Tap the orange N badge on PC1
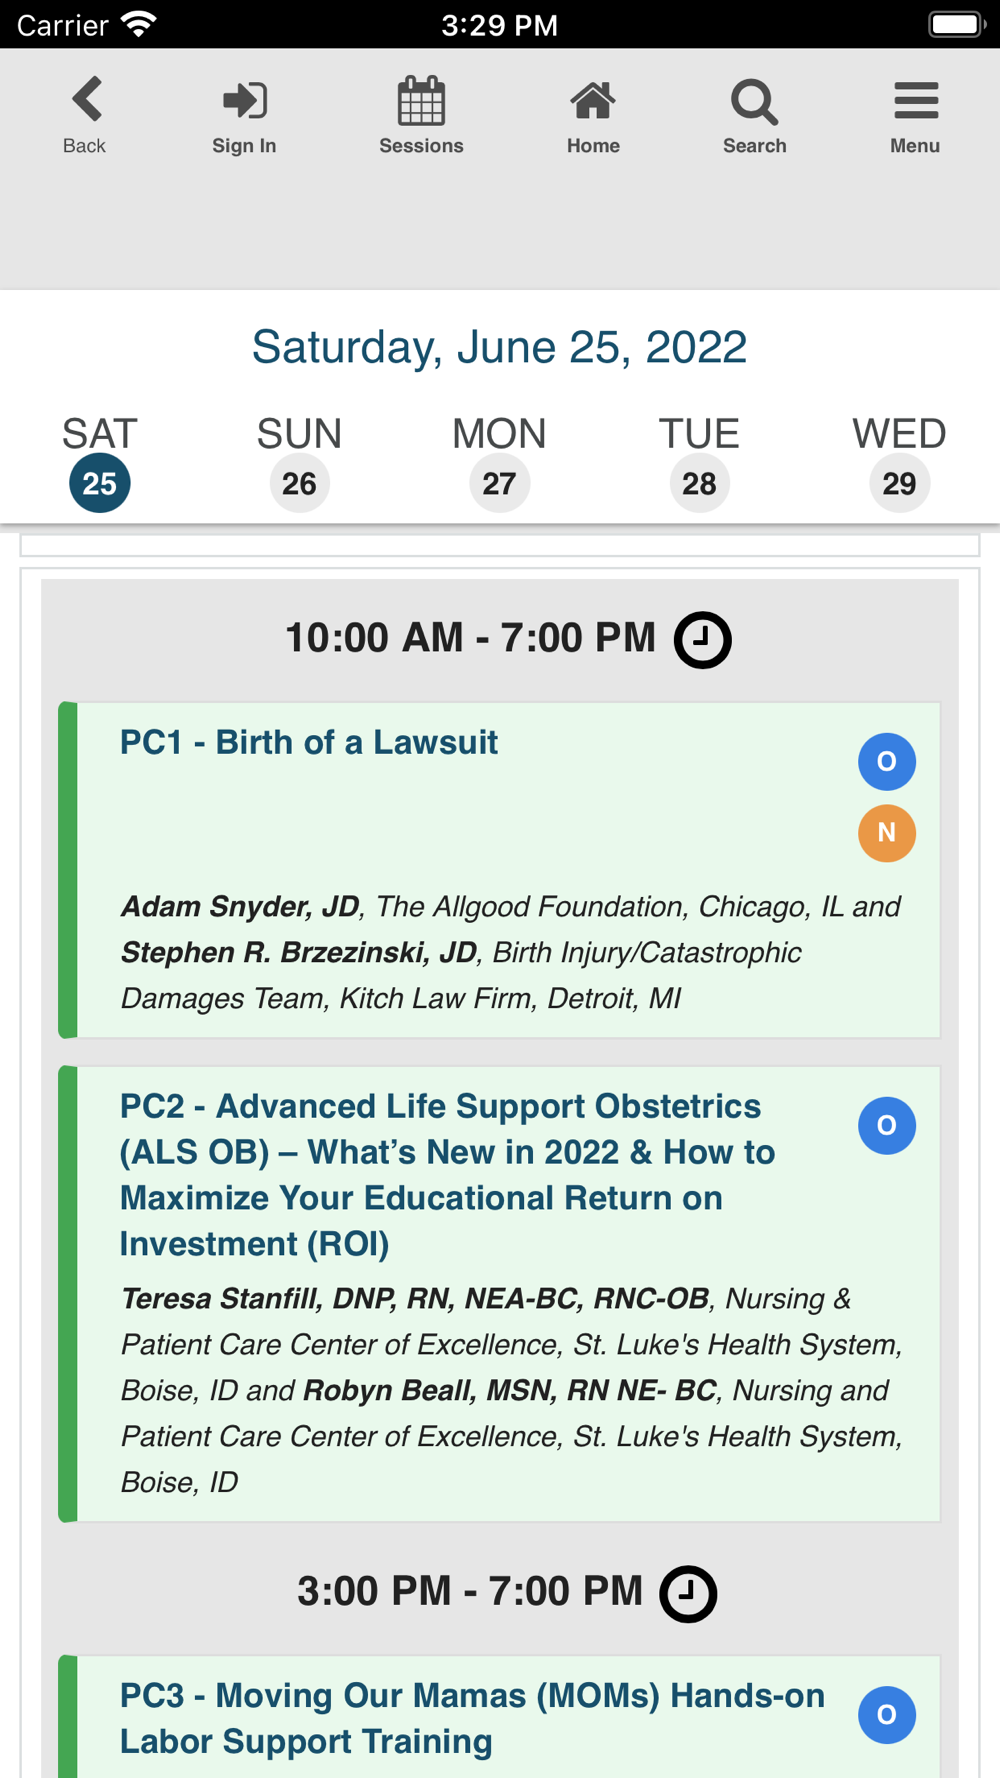This screenshot has width=1000, height=1778. 887,833
